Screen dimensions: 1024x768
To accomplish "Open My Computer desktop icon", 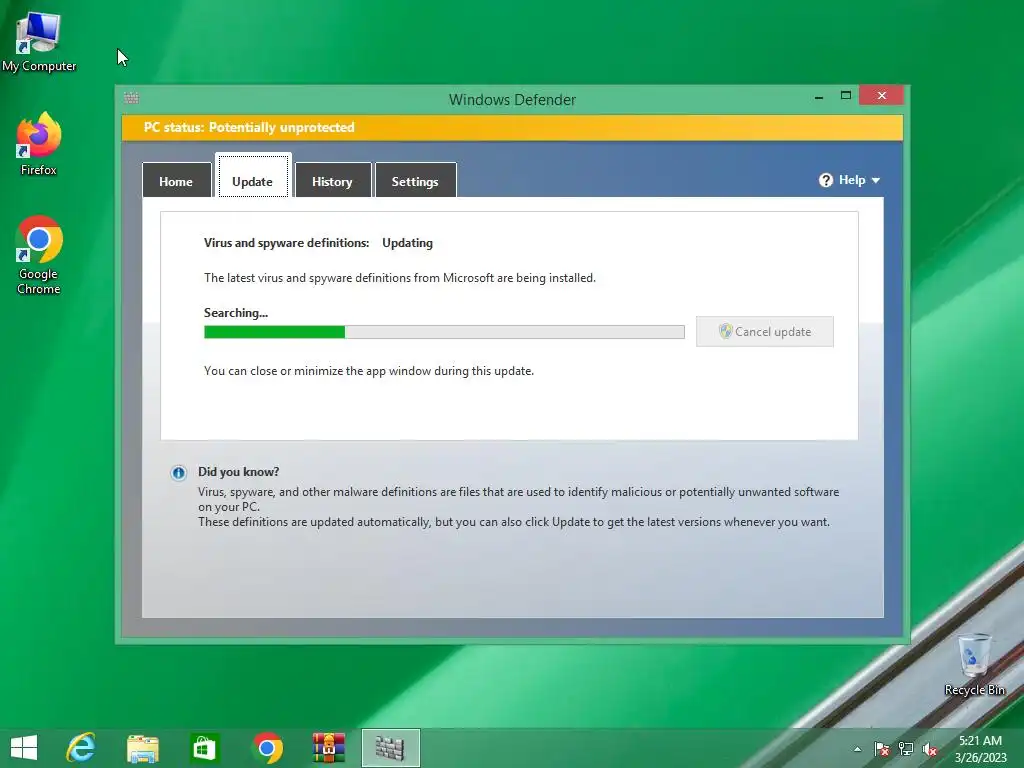I will click(39, 42).
